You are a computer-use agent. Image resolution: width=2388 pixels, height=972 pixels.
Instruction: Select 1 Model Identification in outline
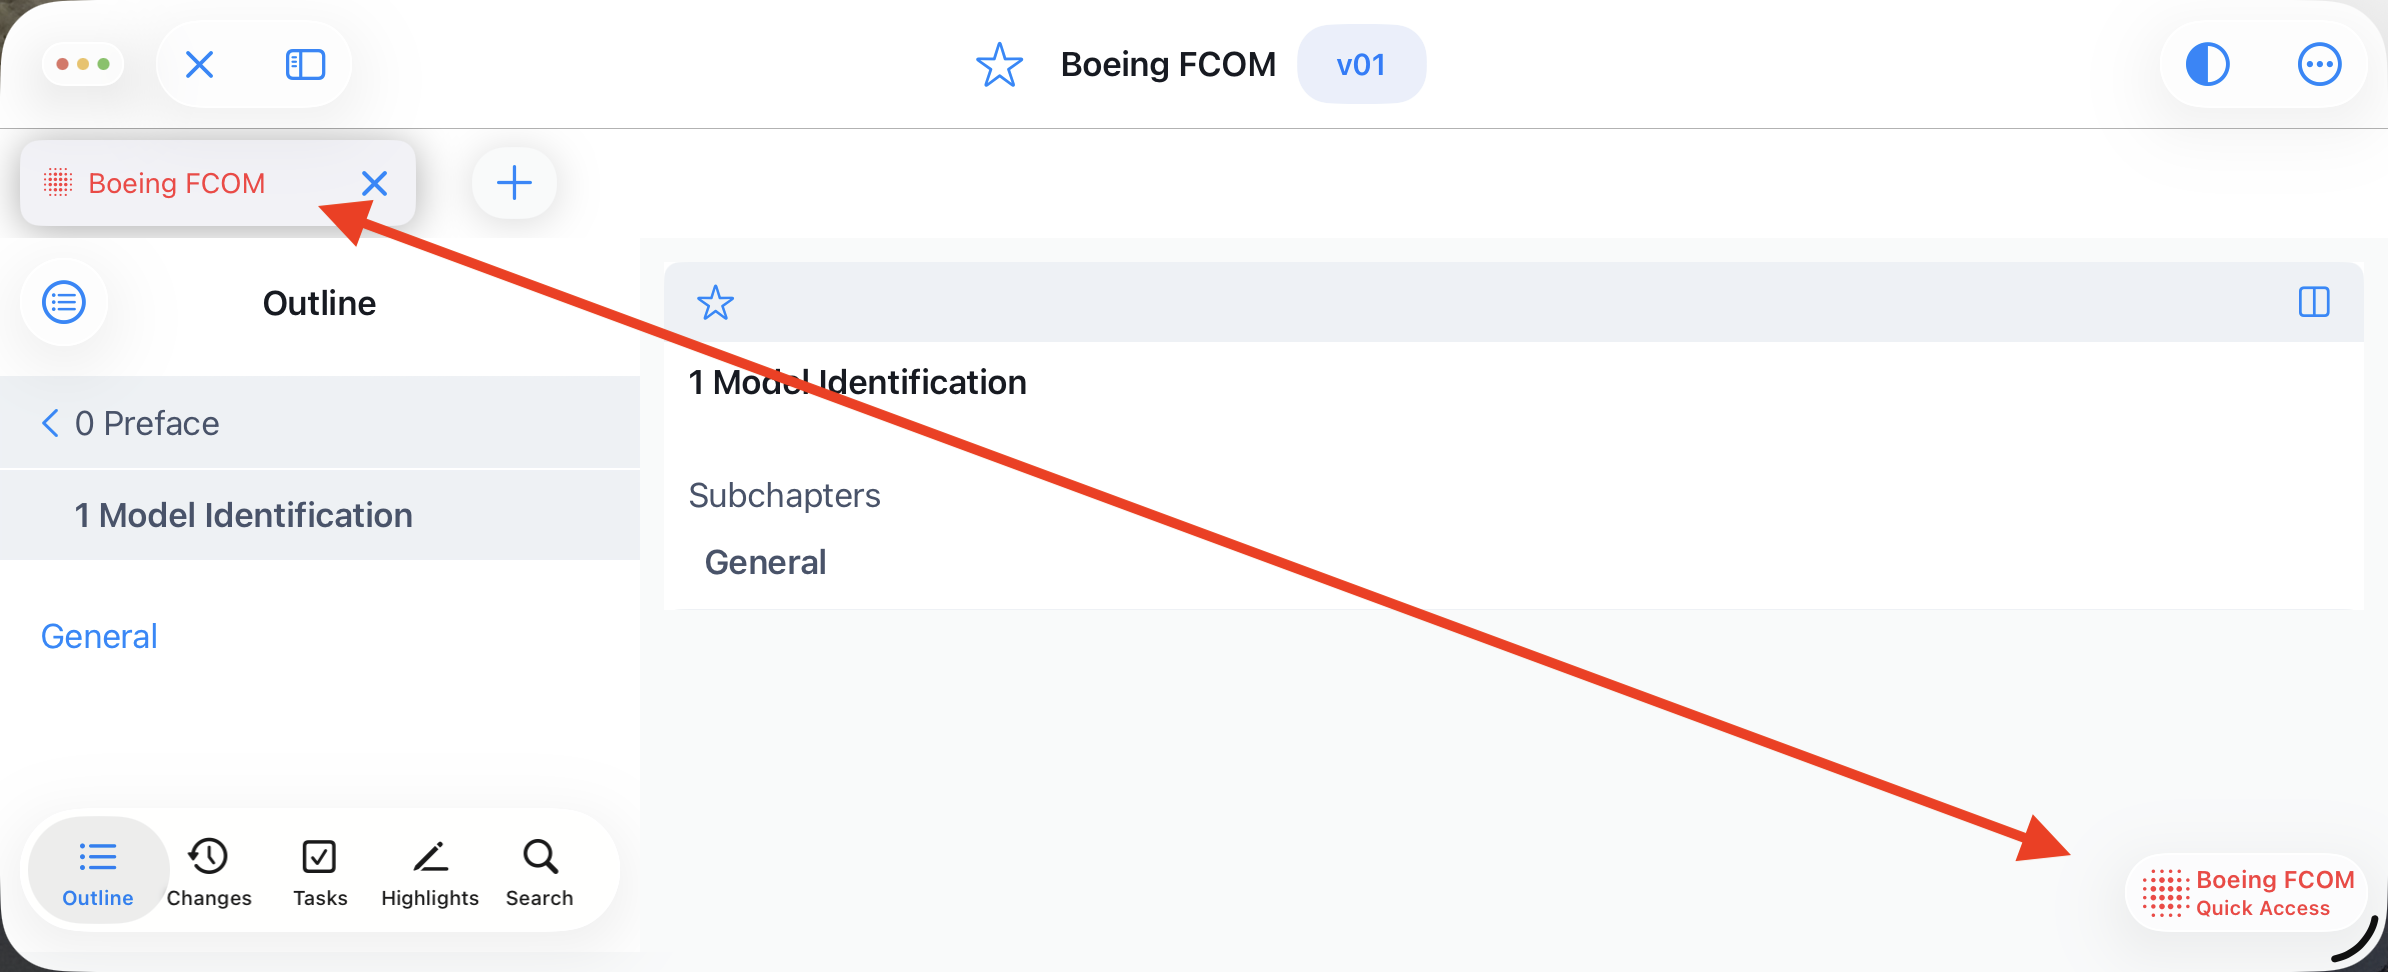click(x=243, y=515)
